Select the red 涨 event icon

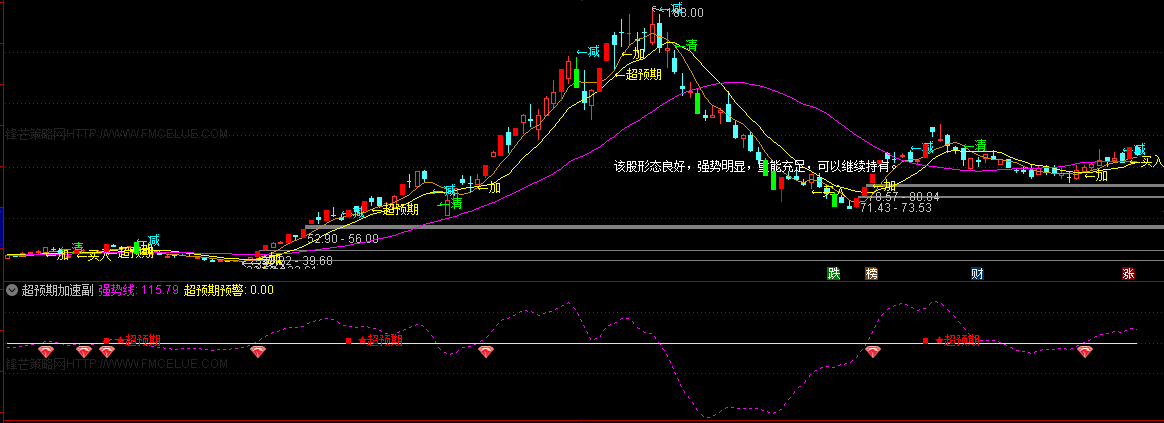pos(1128,274)
